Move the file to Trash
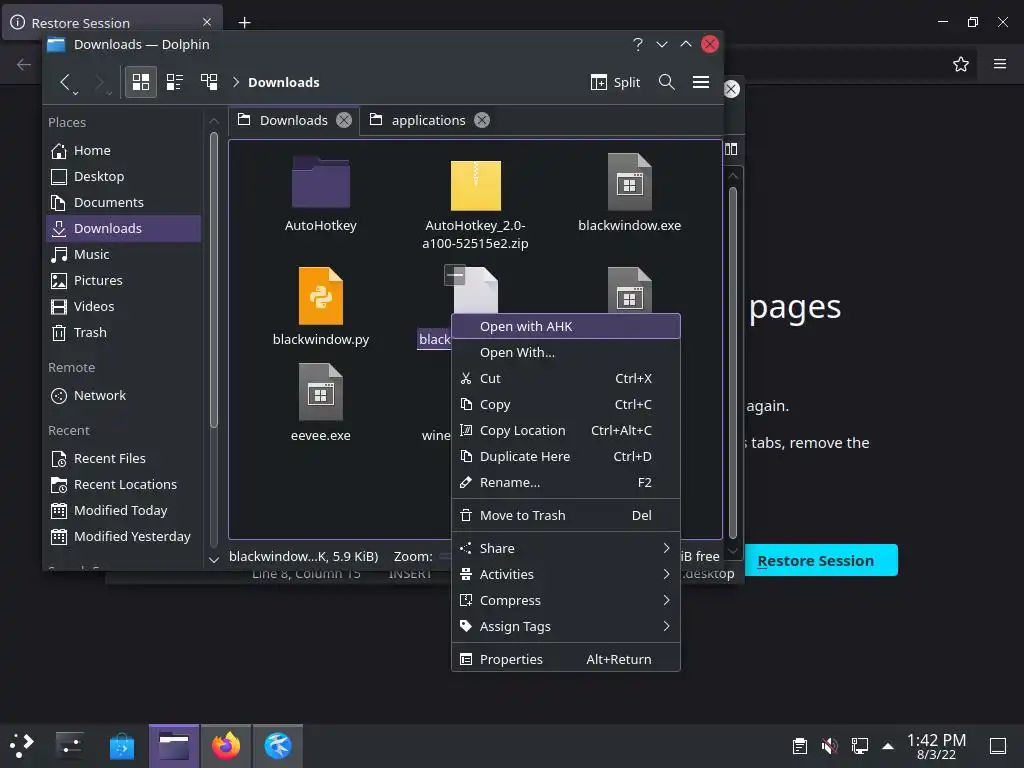The width and height of the screenshot is (1024, 768). click(x=566, y=516)
